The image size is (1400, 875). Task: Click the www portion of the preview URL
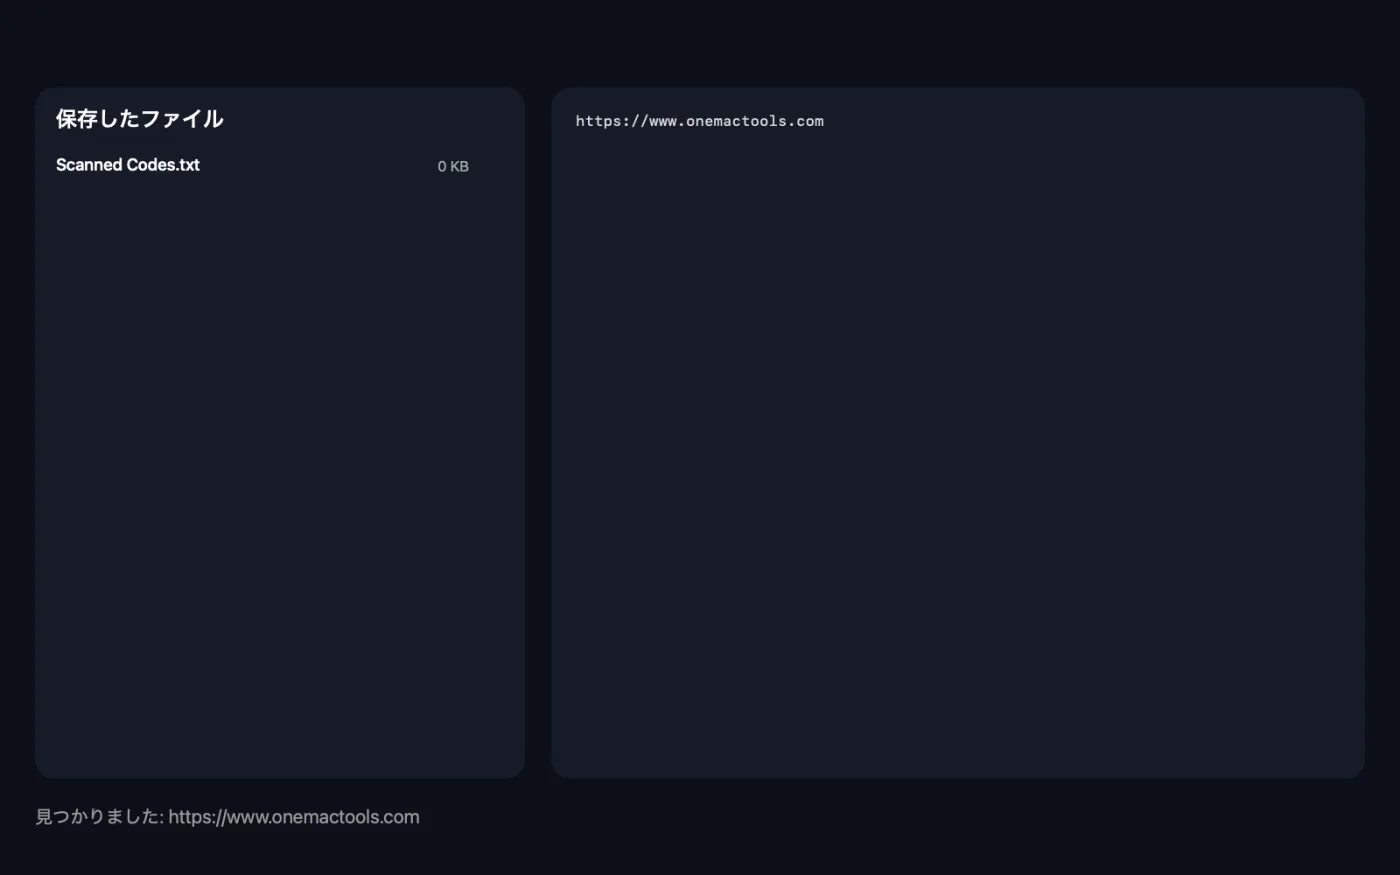coord(663,121)
